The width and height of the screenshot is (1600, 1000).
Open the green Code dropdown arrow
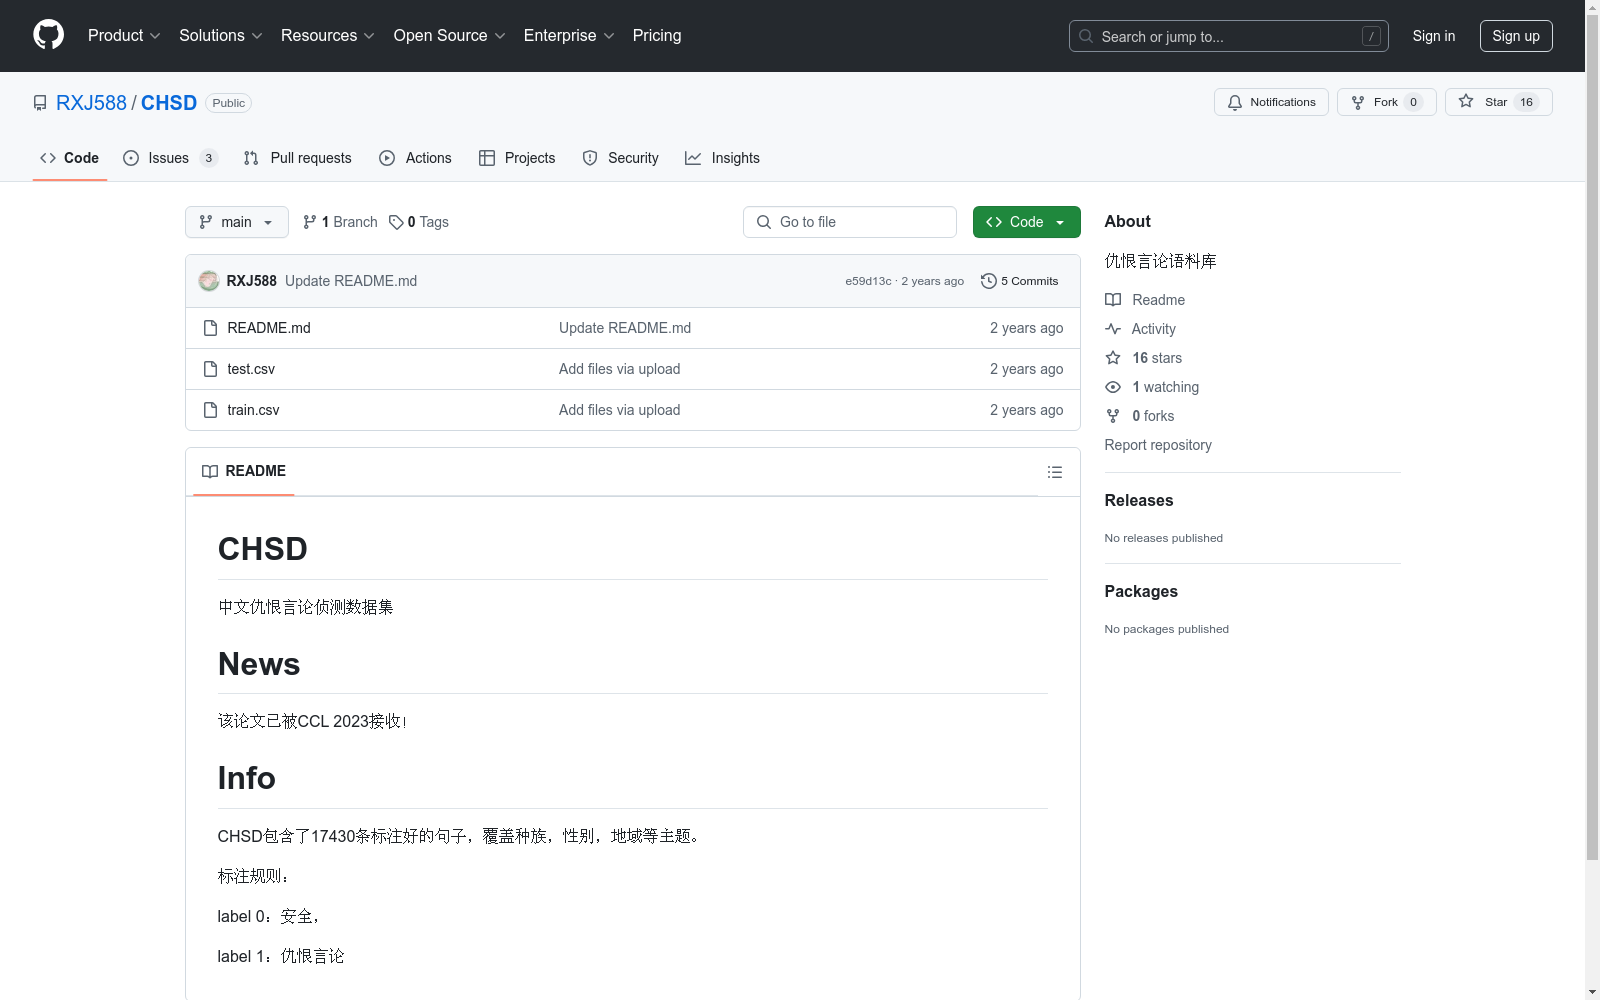1059,222
